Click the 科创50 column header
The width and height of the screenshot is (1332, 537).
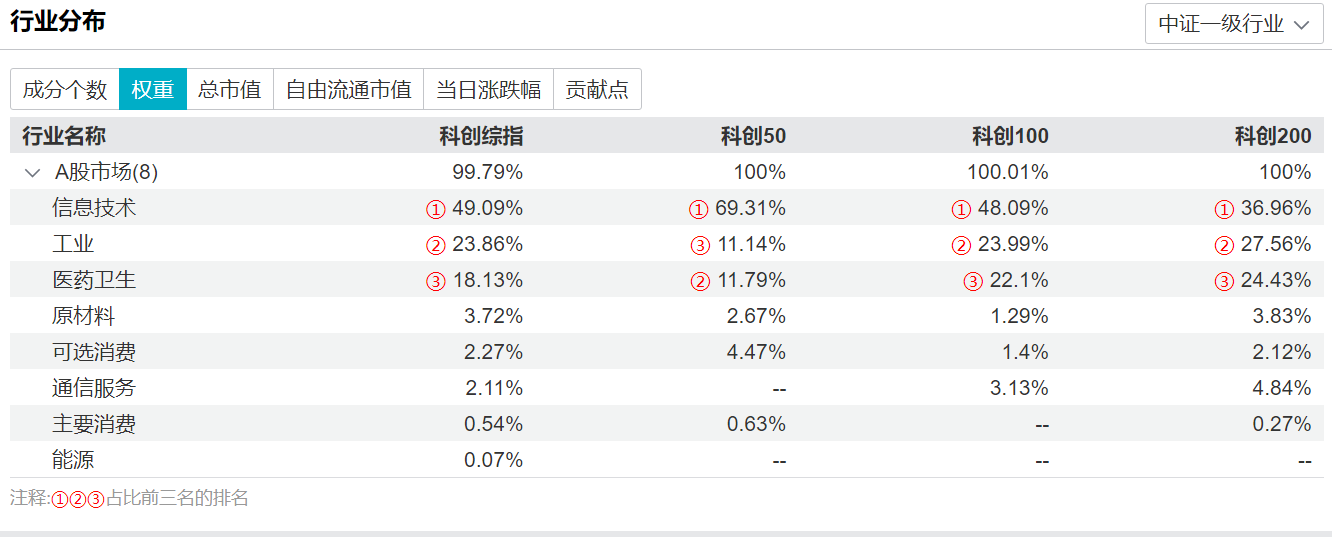[x=753, y=136]
